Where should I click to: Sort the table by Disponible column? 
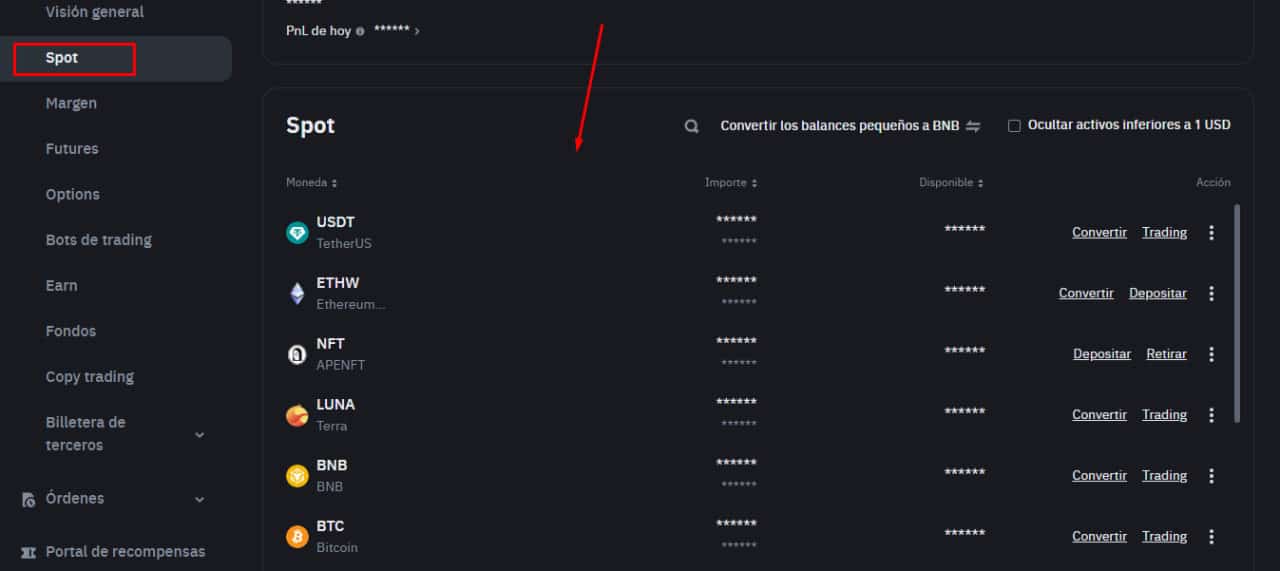[952, 183]
